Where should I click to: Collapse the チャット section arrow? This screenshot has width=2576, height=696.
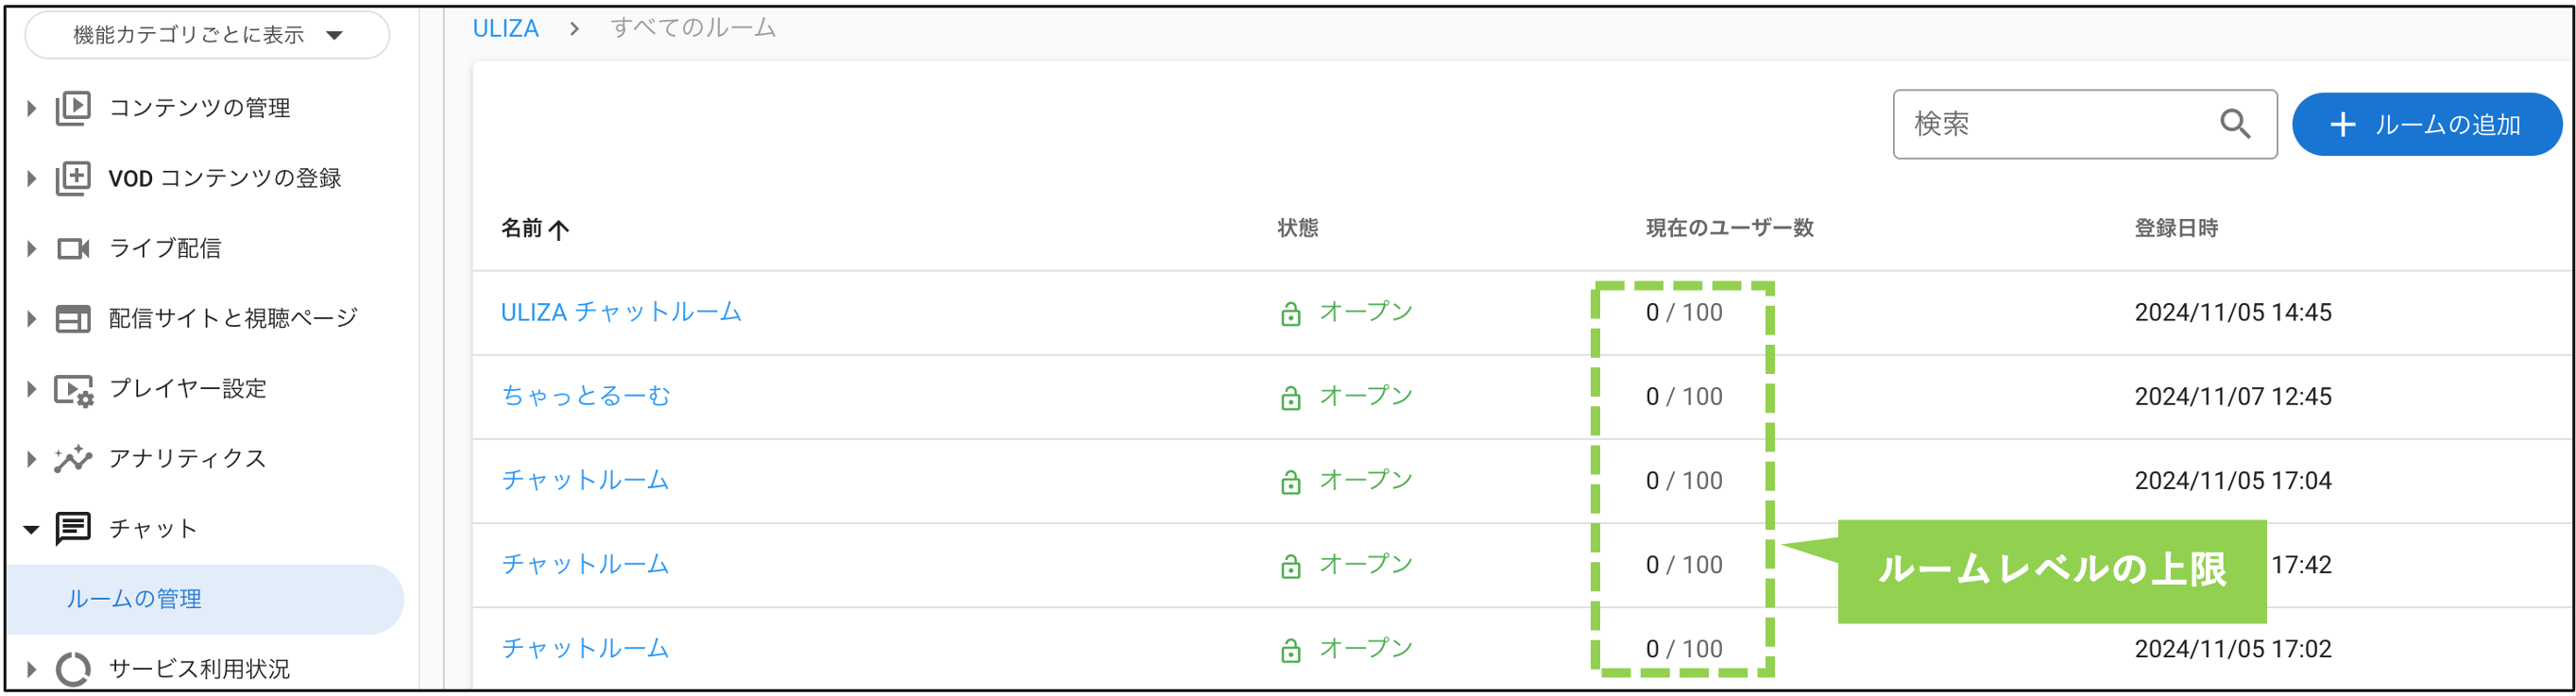pyautogui.click(x=31, y=529)
